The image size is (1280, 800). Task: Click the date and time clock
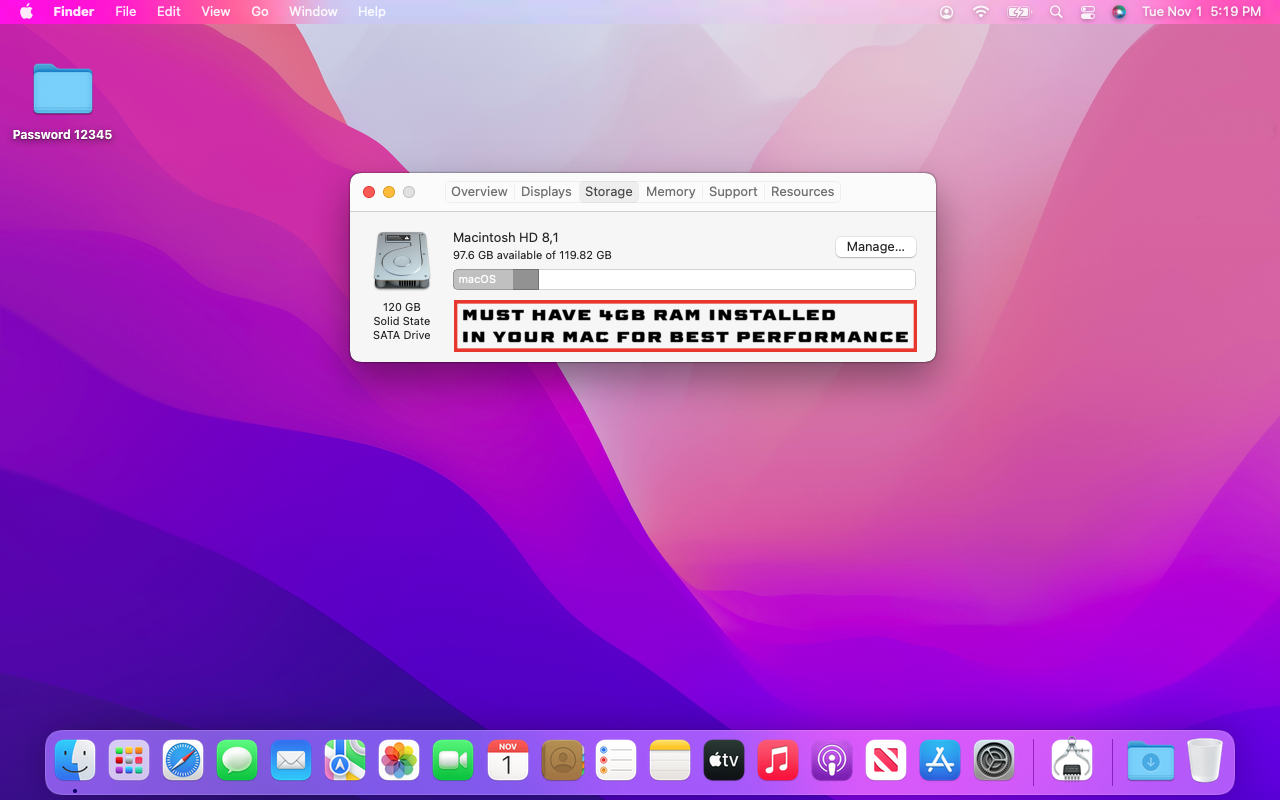(x=1201, y=12)
